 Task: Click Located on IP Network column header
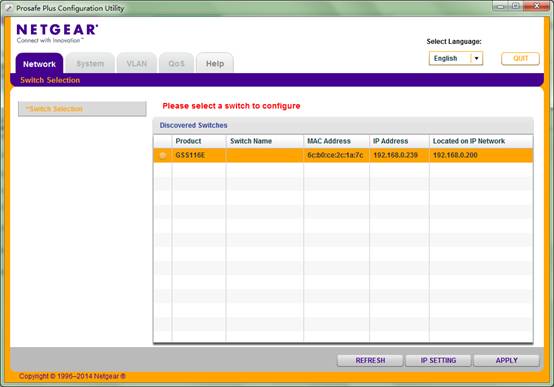[x=481, y=141]
